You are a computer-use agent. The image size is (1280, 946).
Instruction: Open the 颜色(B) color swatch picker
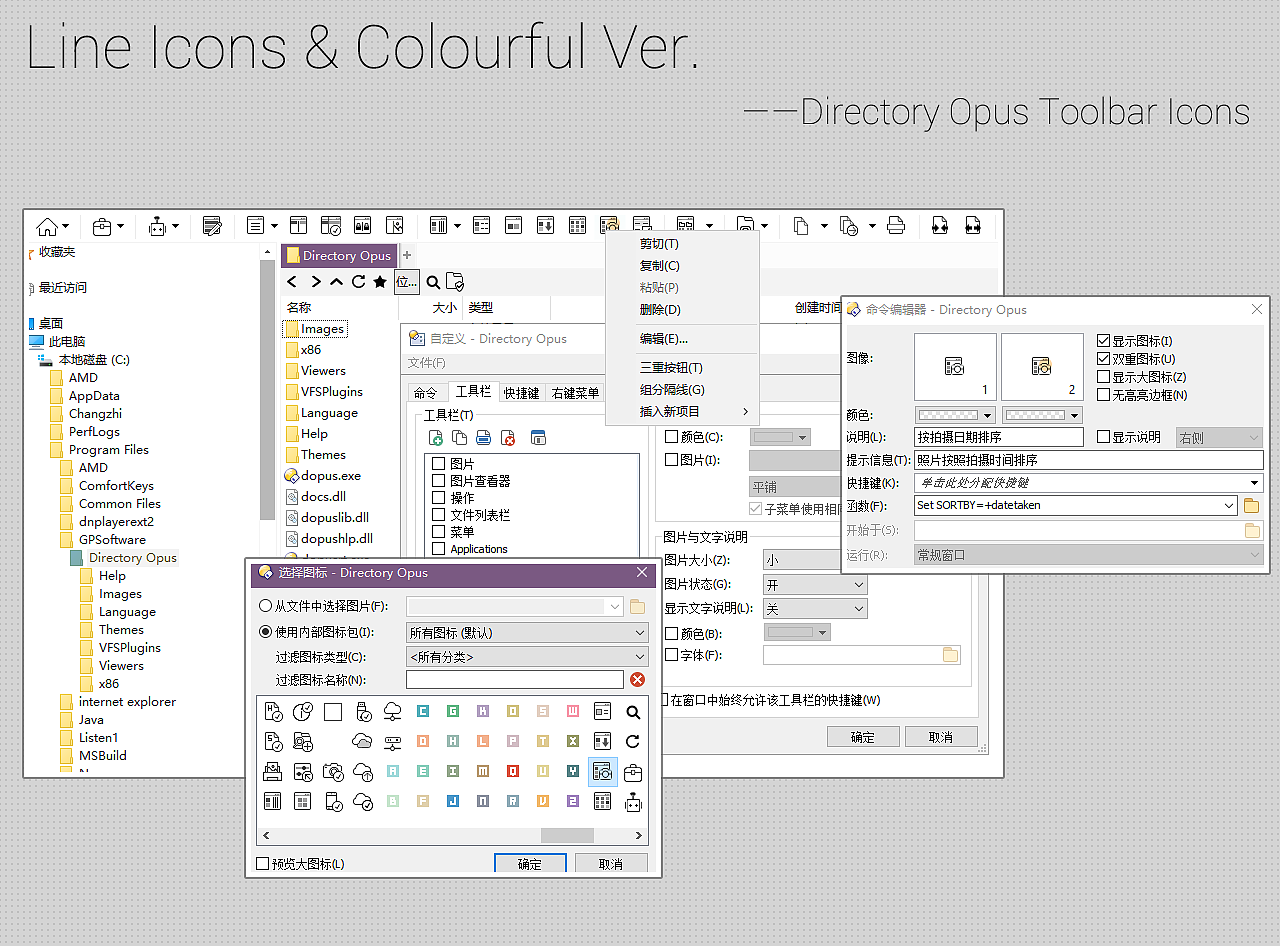(x=797, y=633)
